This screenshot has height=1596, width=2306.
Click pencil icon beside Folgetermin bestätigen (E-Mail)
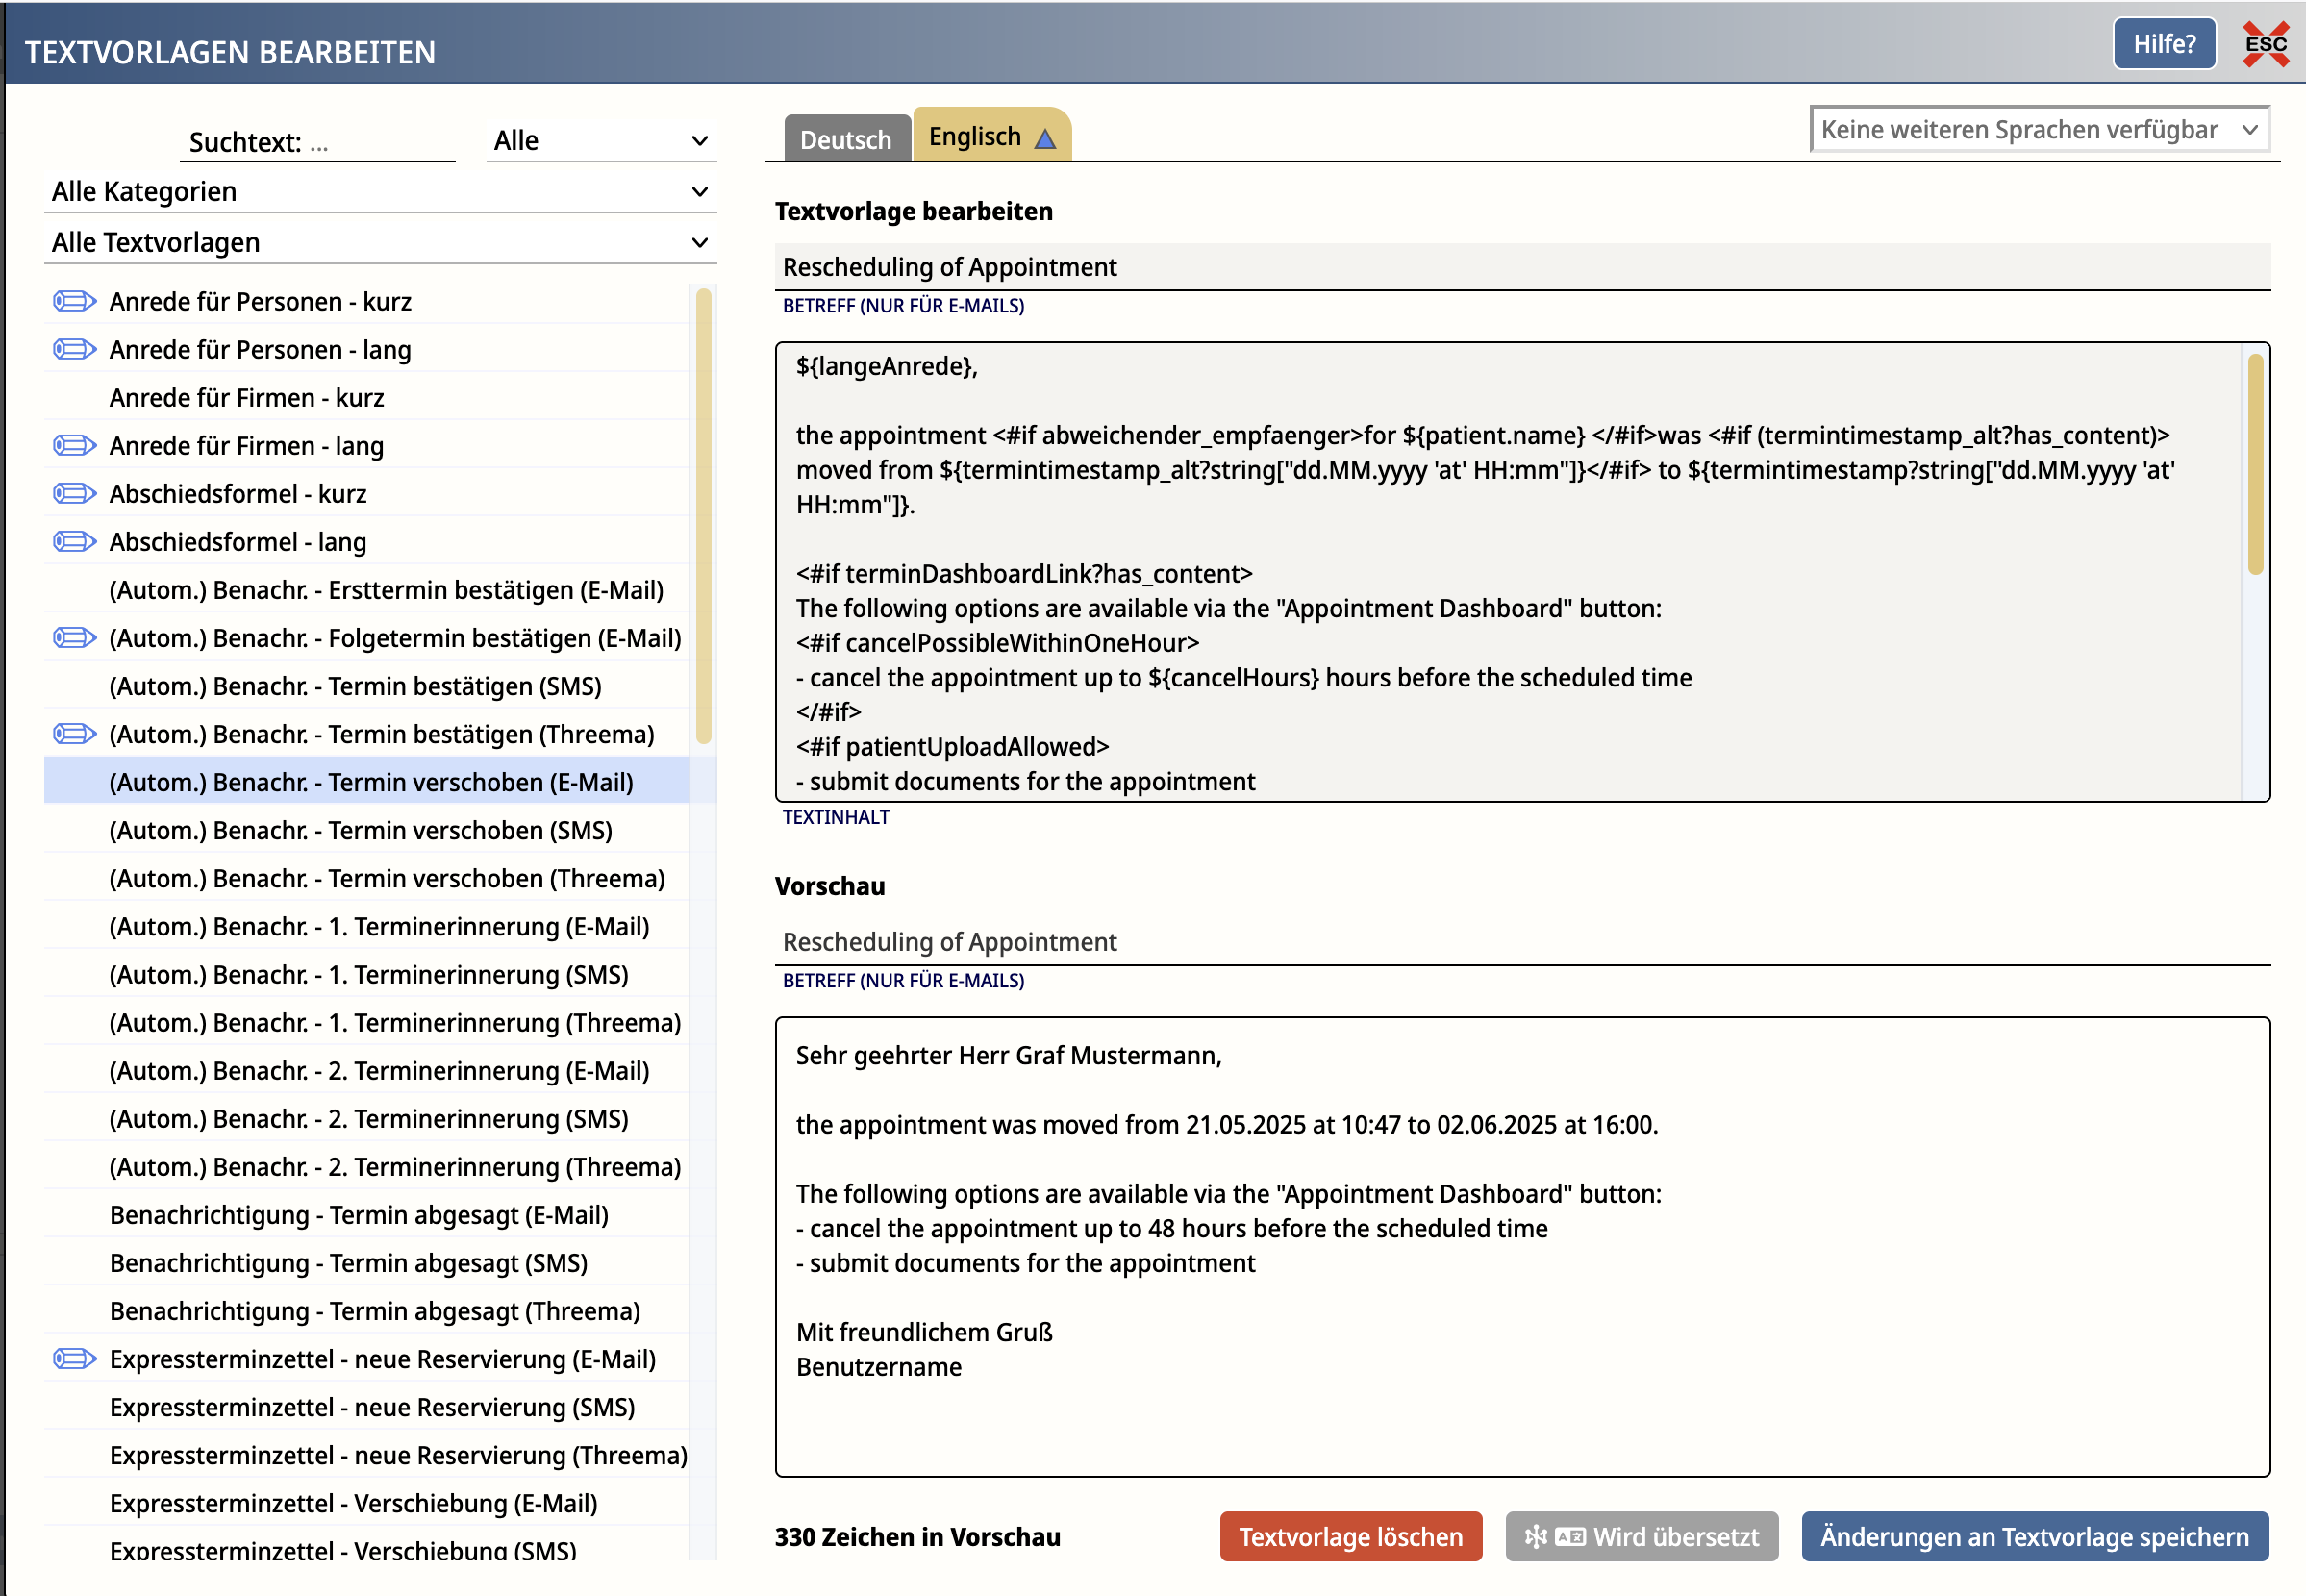(75, 637)
